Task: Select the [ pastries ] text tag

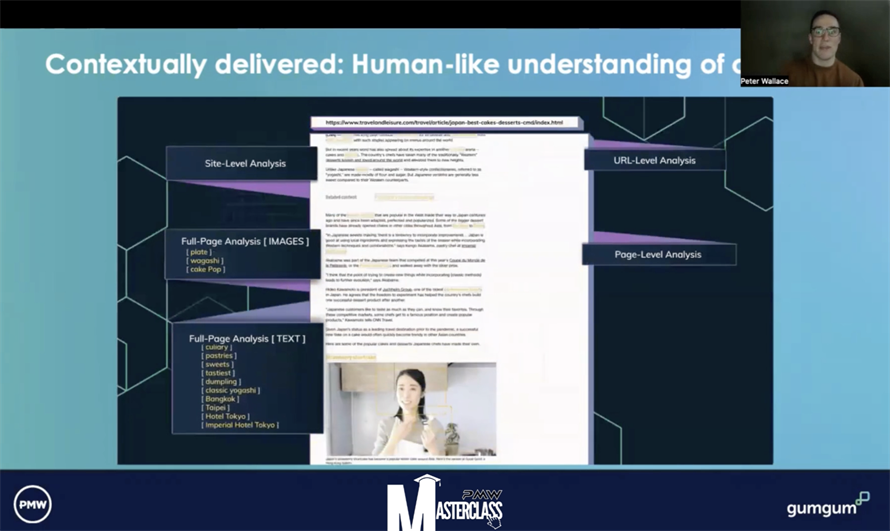Action: coord(219,356)
